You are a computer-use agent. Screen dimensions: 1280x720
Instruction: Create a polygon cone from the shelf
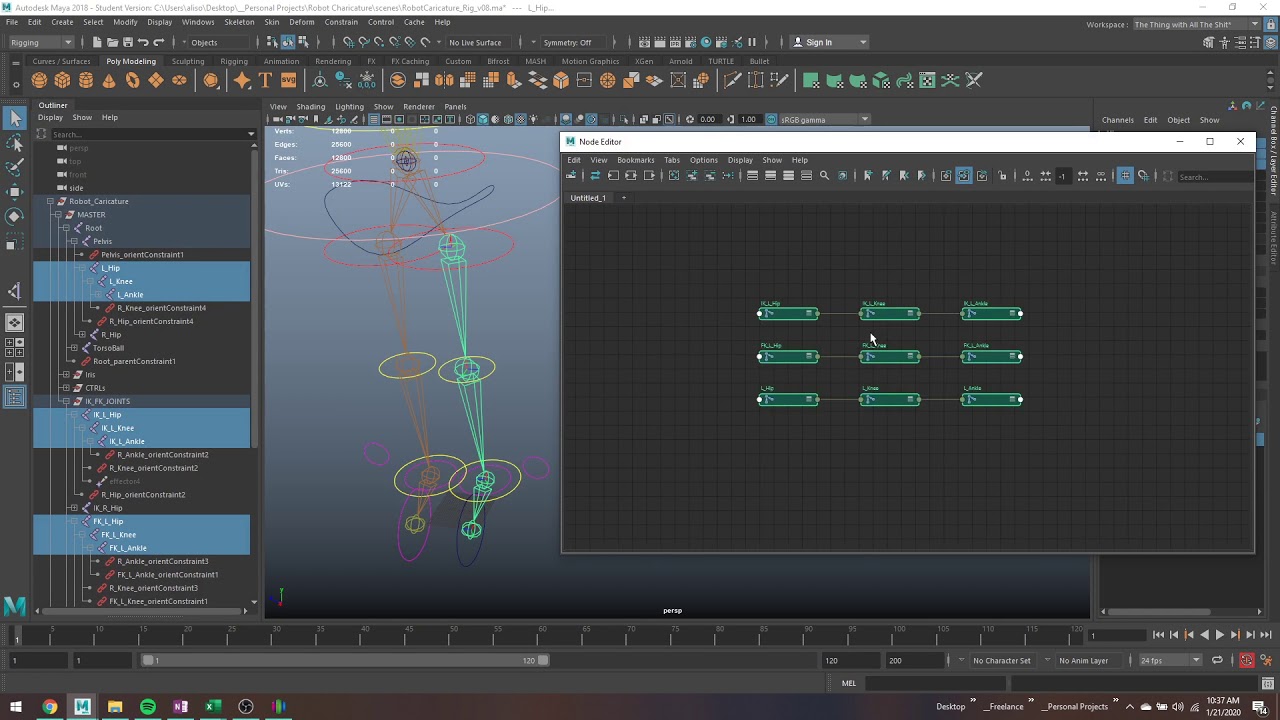coord(109,80)
